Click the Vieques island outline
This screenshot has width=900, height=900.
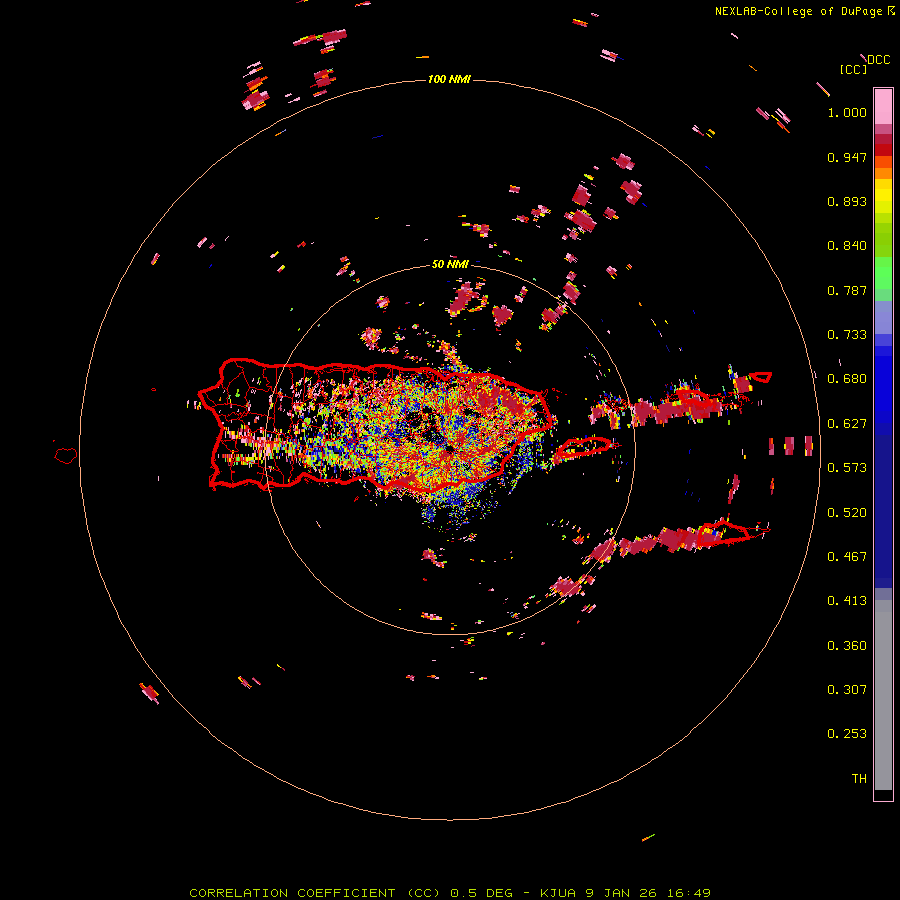coord(583,447)
